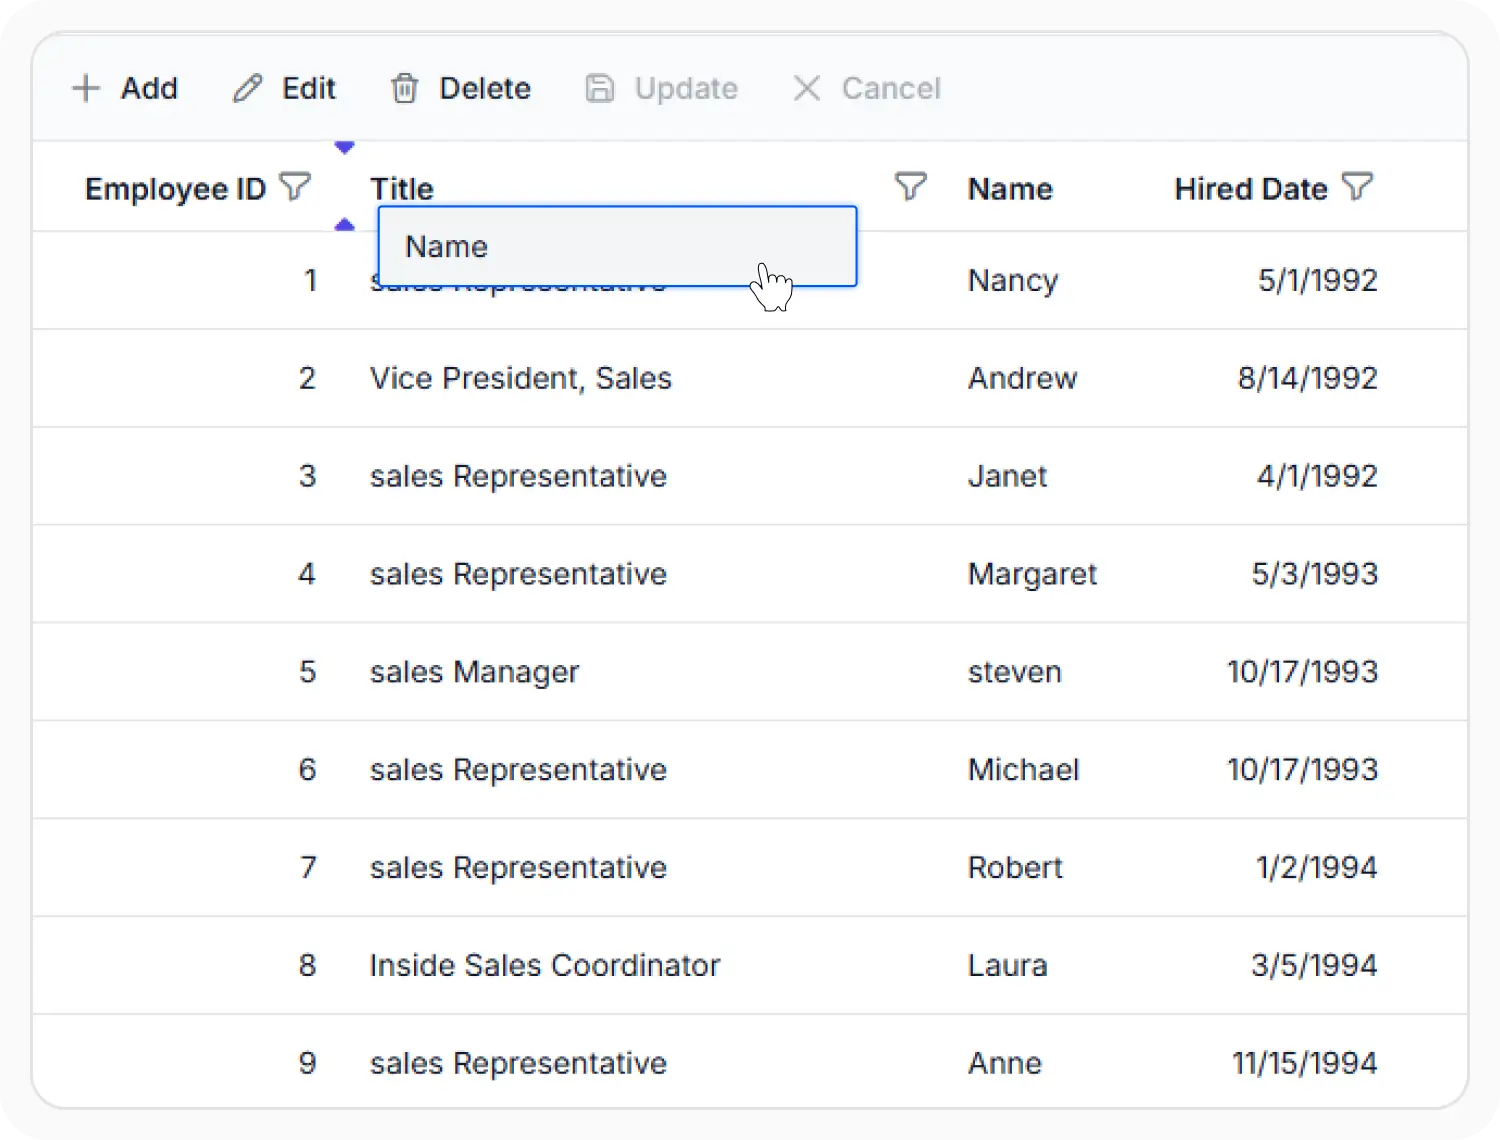
Task: Select the Michael name cell
Action: click(1023, 770)
